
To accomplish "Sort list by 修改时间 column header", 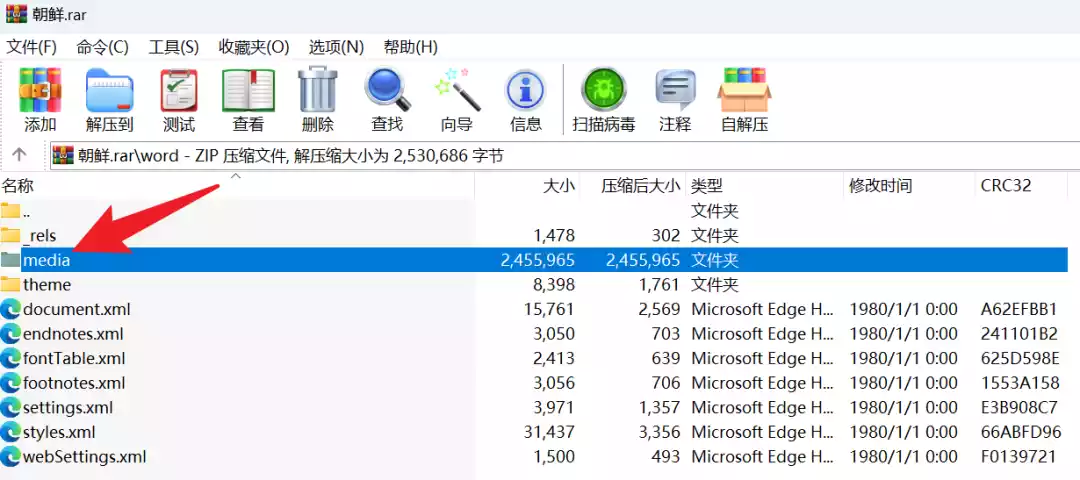I will 881,186.
